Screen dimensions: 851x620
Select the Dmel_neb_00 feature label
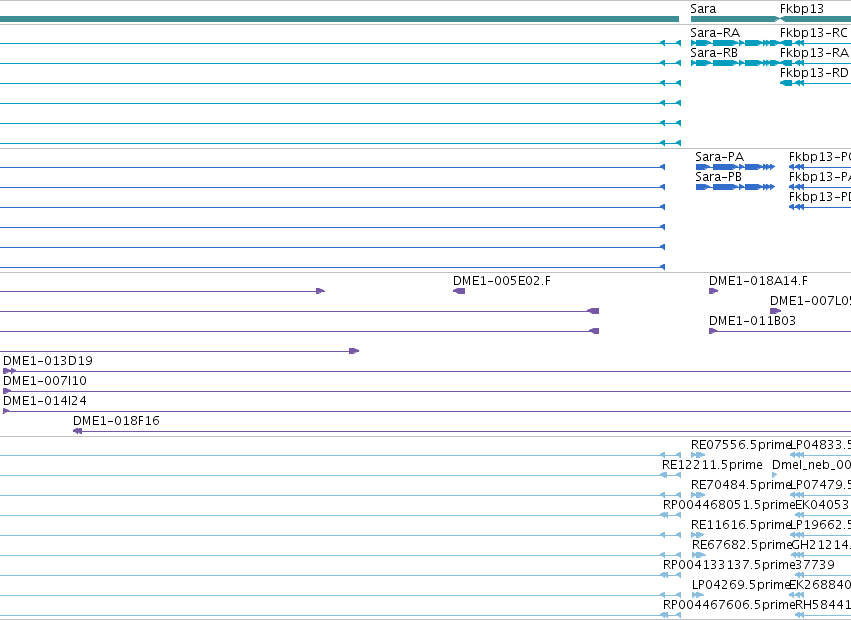(x=811, y=465)
